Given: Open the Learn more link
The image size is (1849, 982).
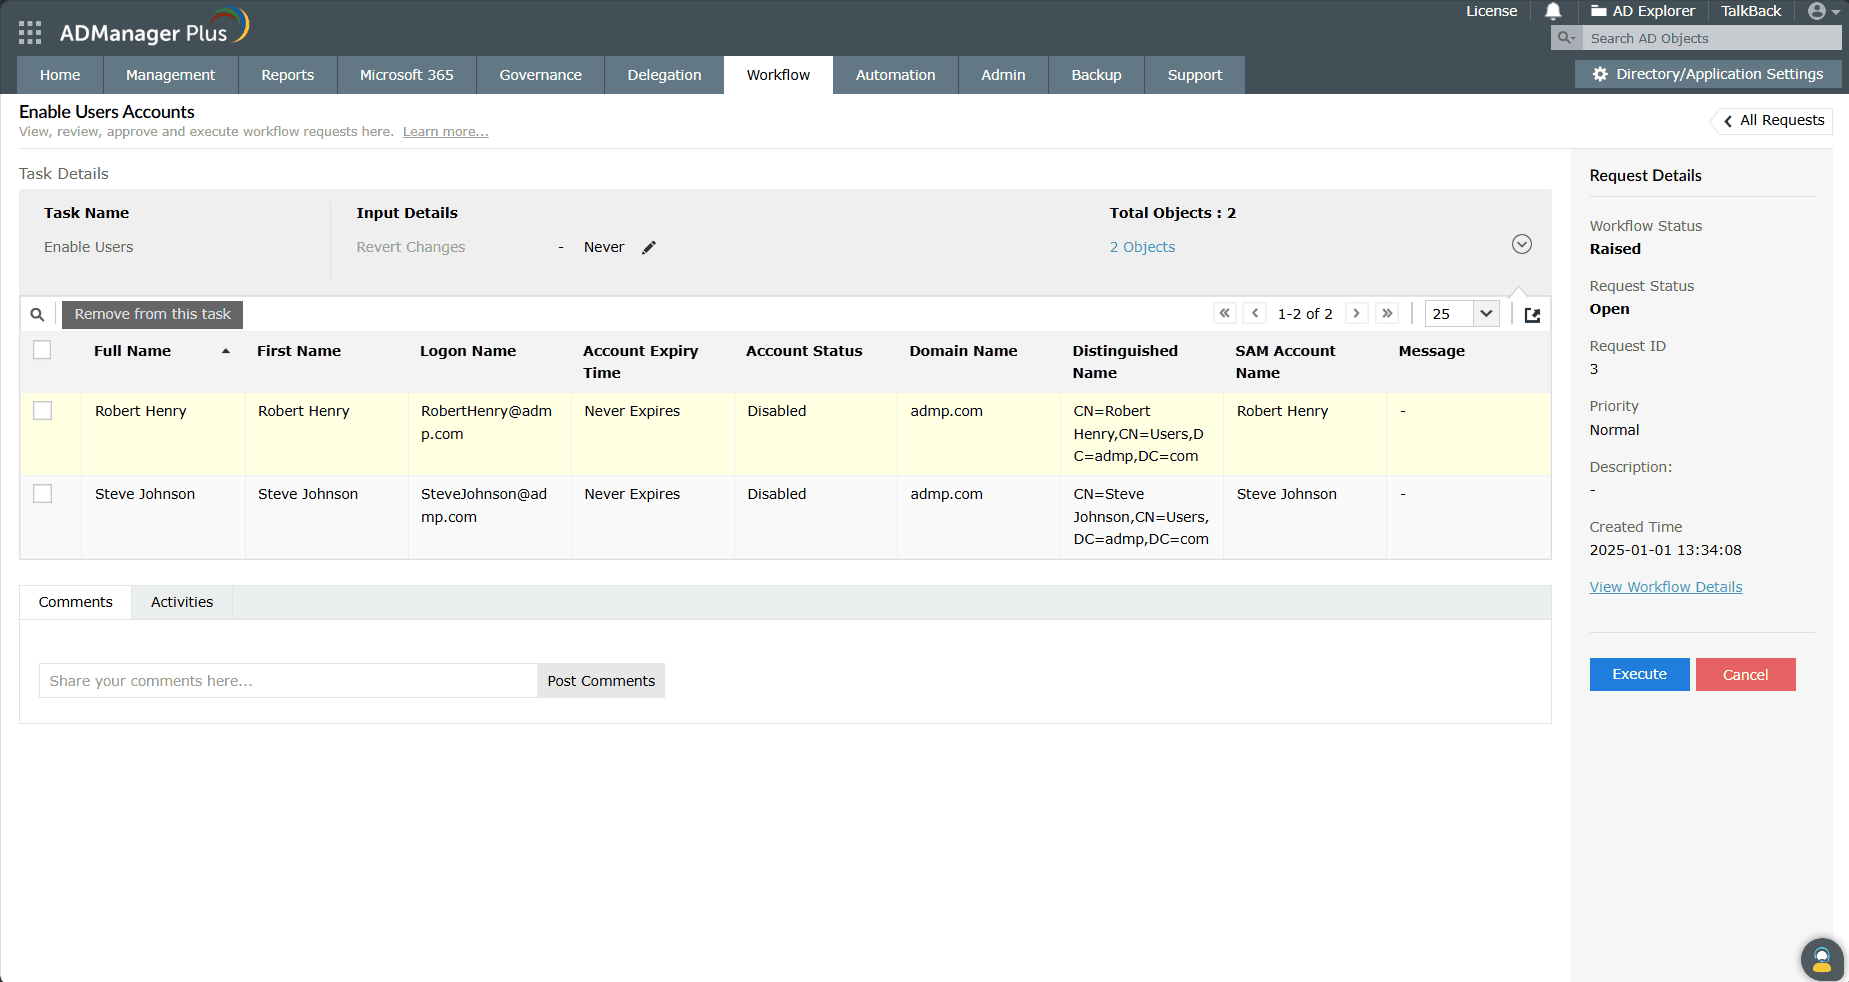Looking at the screenshot, I should 446,132.
